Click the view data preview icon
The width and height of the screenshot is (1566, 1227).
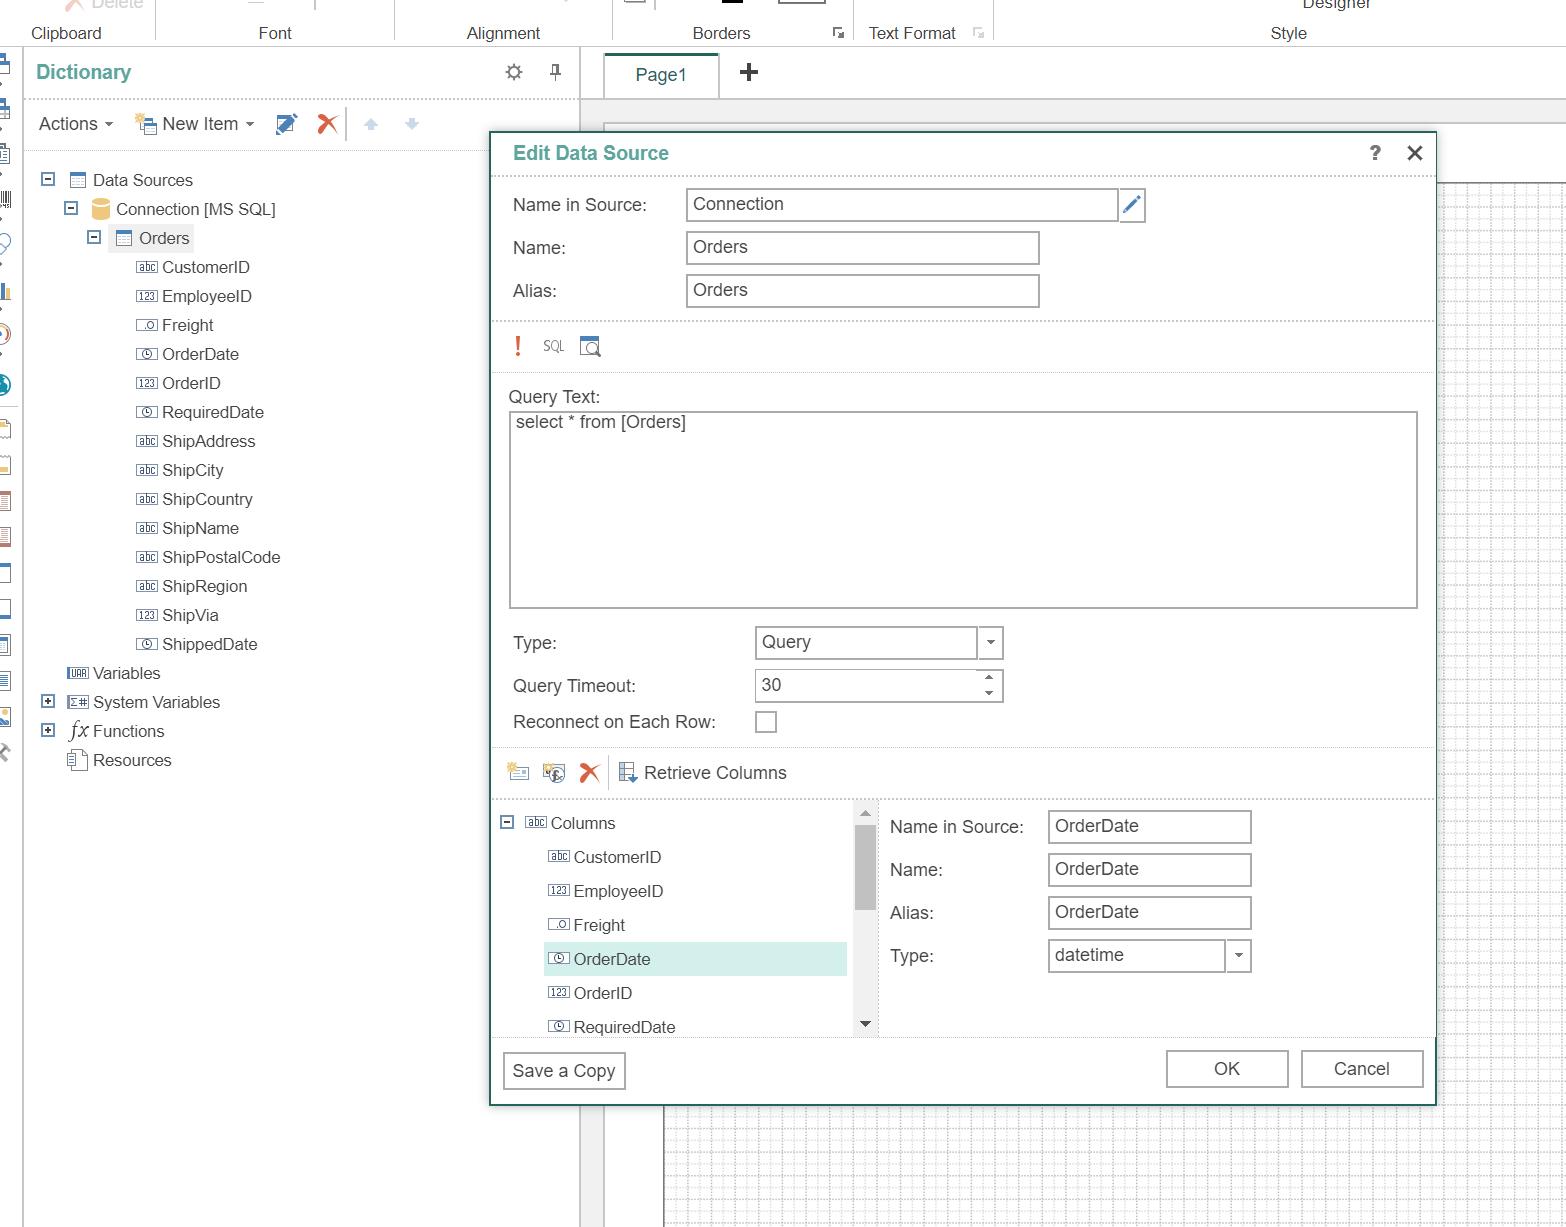tap(590, 346)
